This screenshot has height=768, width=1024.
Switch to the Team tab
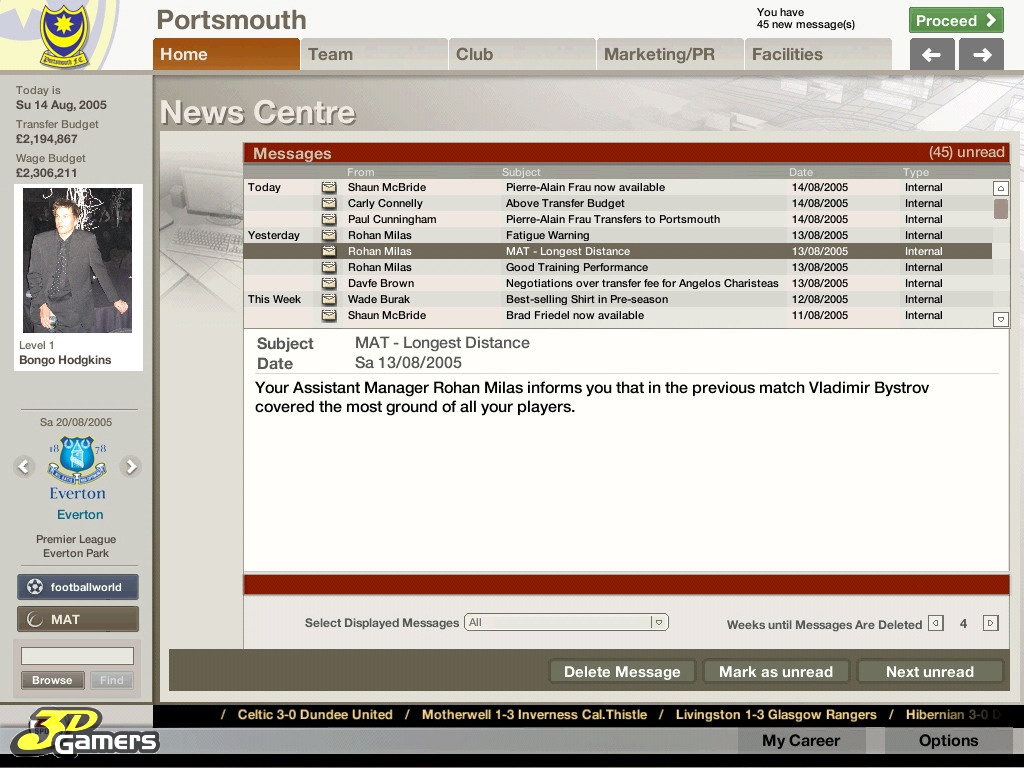(374, 55)
